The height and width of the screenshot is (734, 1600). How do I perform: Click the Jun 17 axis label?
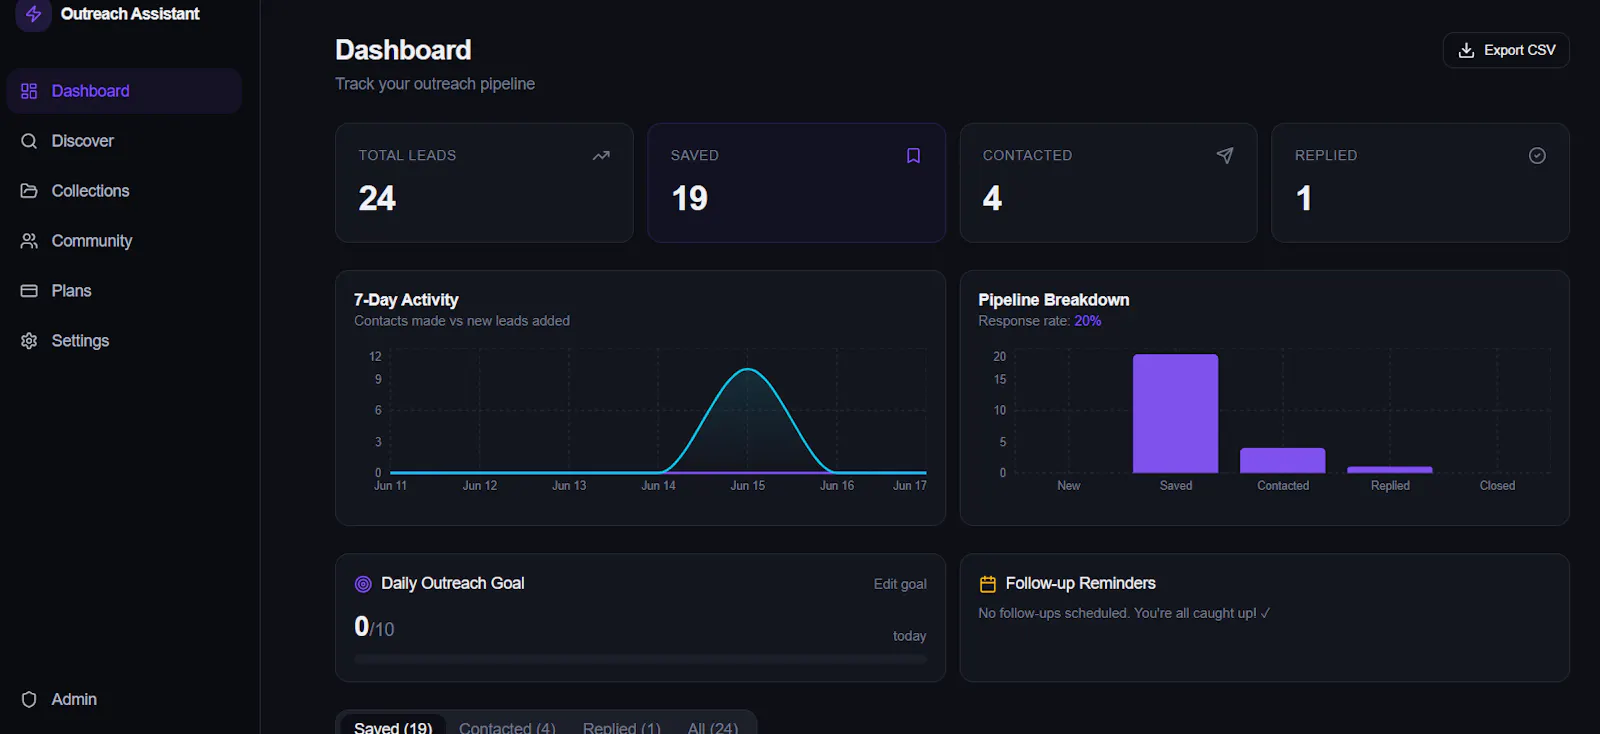click(910, 486)
